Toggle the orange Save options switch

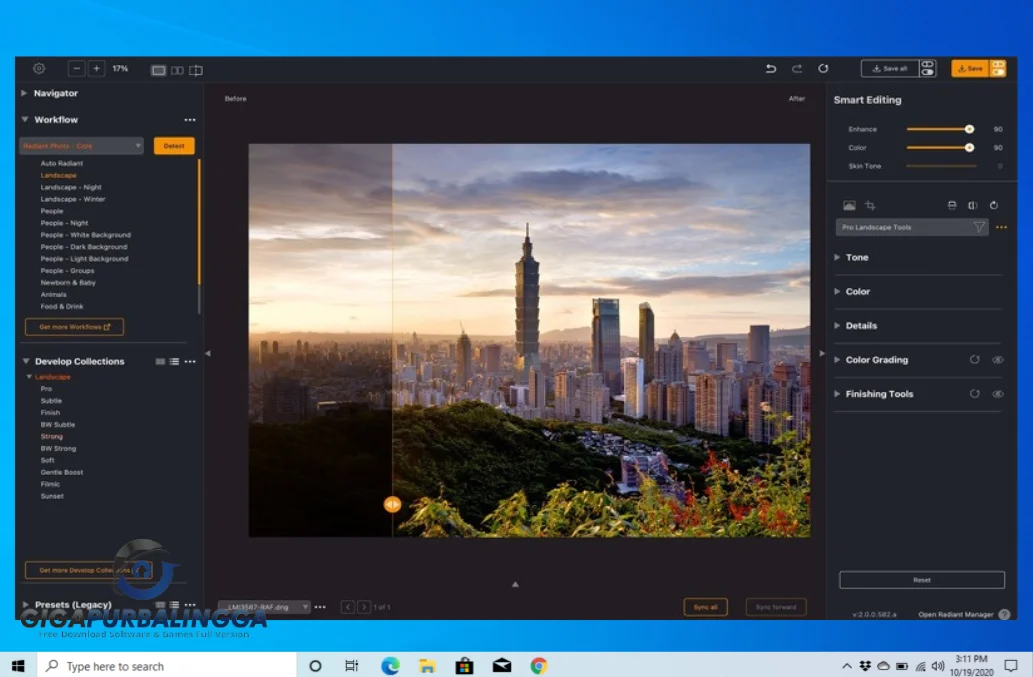point(998,68)
